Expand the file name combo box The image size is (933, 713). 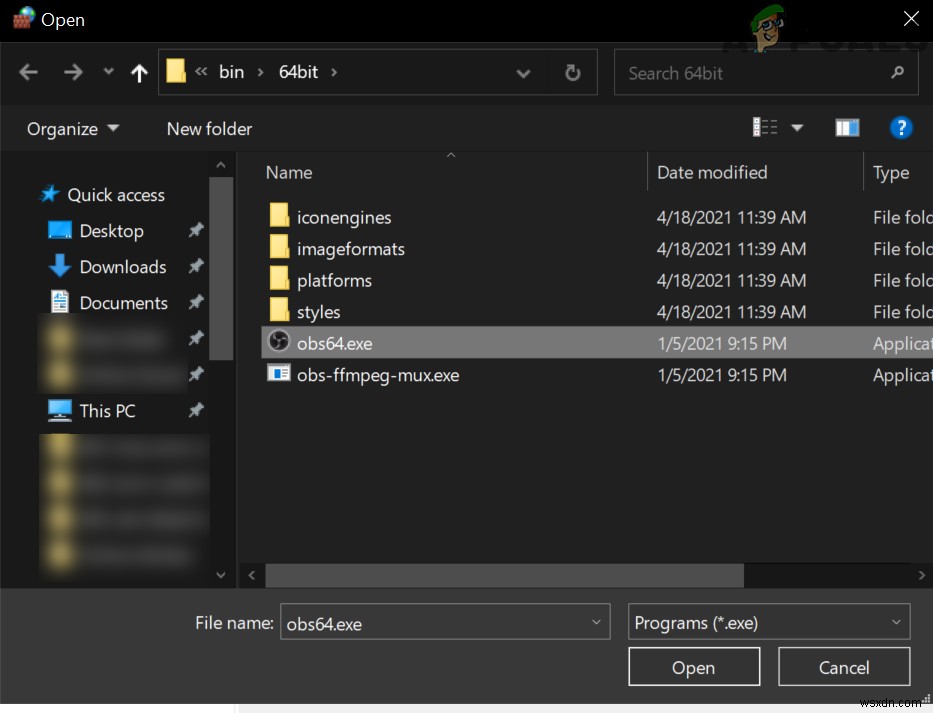(x=594, y=622)
